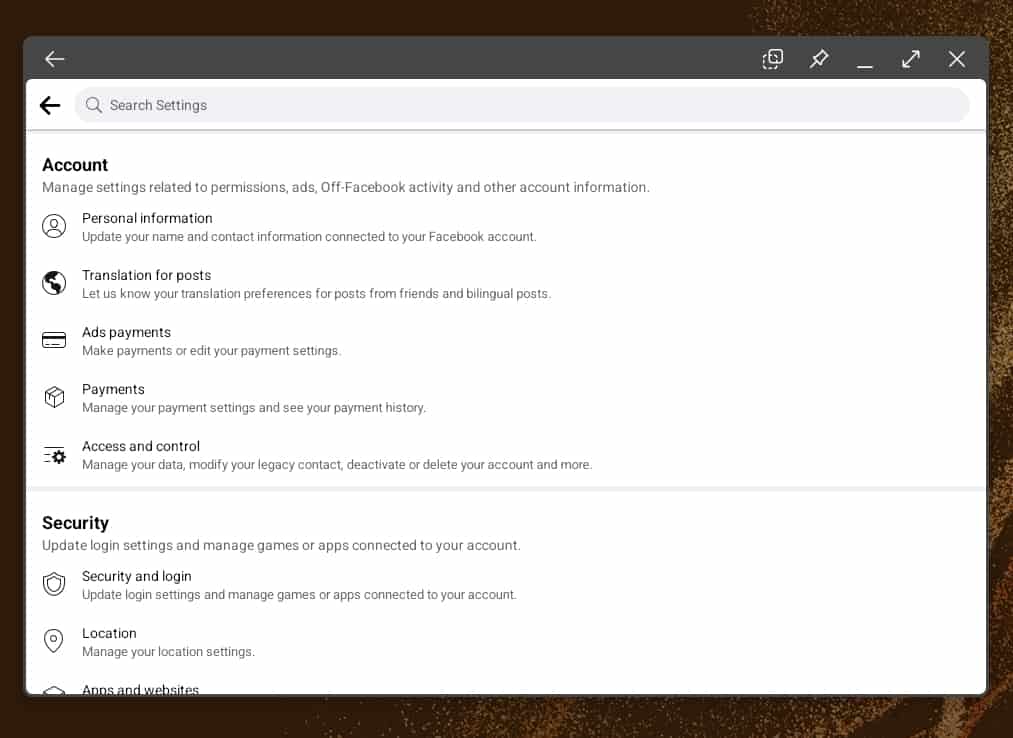Open Security and login settings
Viewport: 1013px width, 738px height.
[x=136, y=577]
